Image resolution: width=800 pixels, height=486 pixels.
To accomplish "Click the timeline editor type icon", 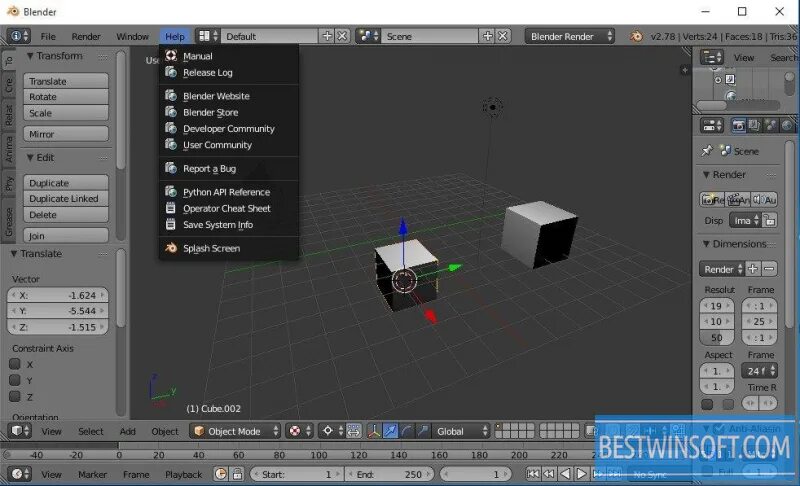I will tap(20, 474).
